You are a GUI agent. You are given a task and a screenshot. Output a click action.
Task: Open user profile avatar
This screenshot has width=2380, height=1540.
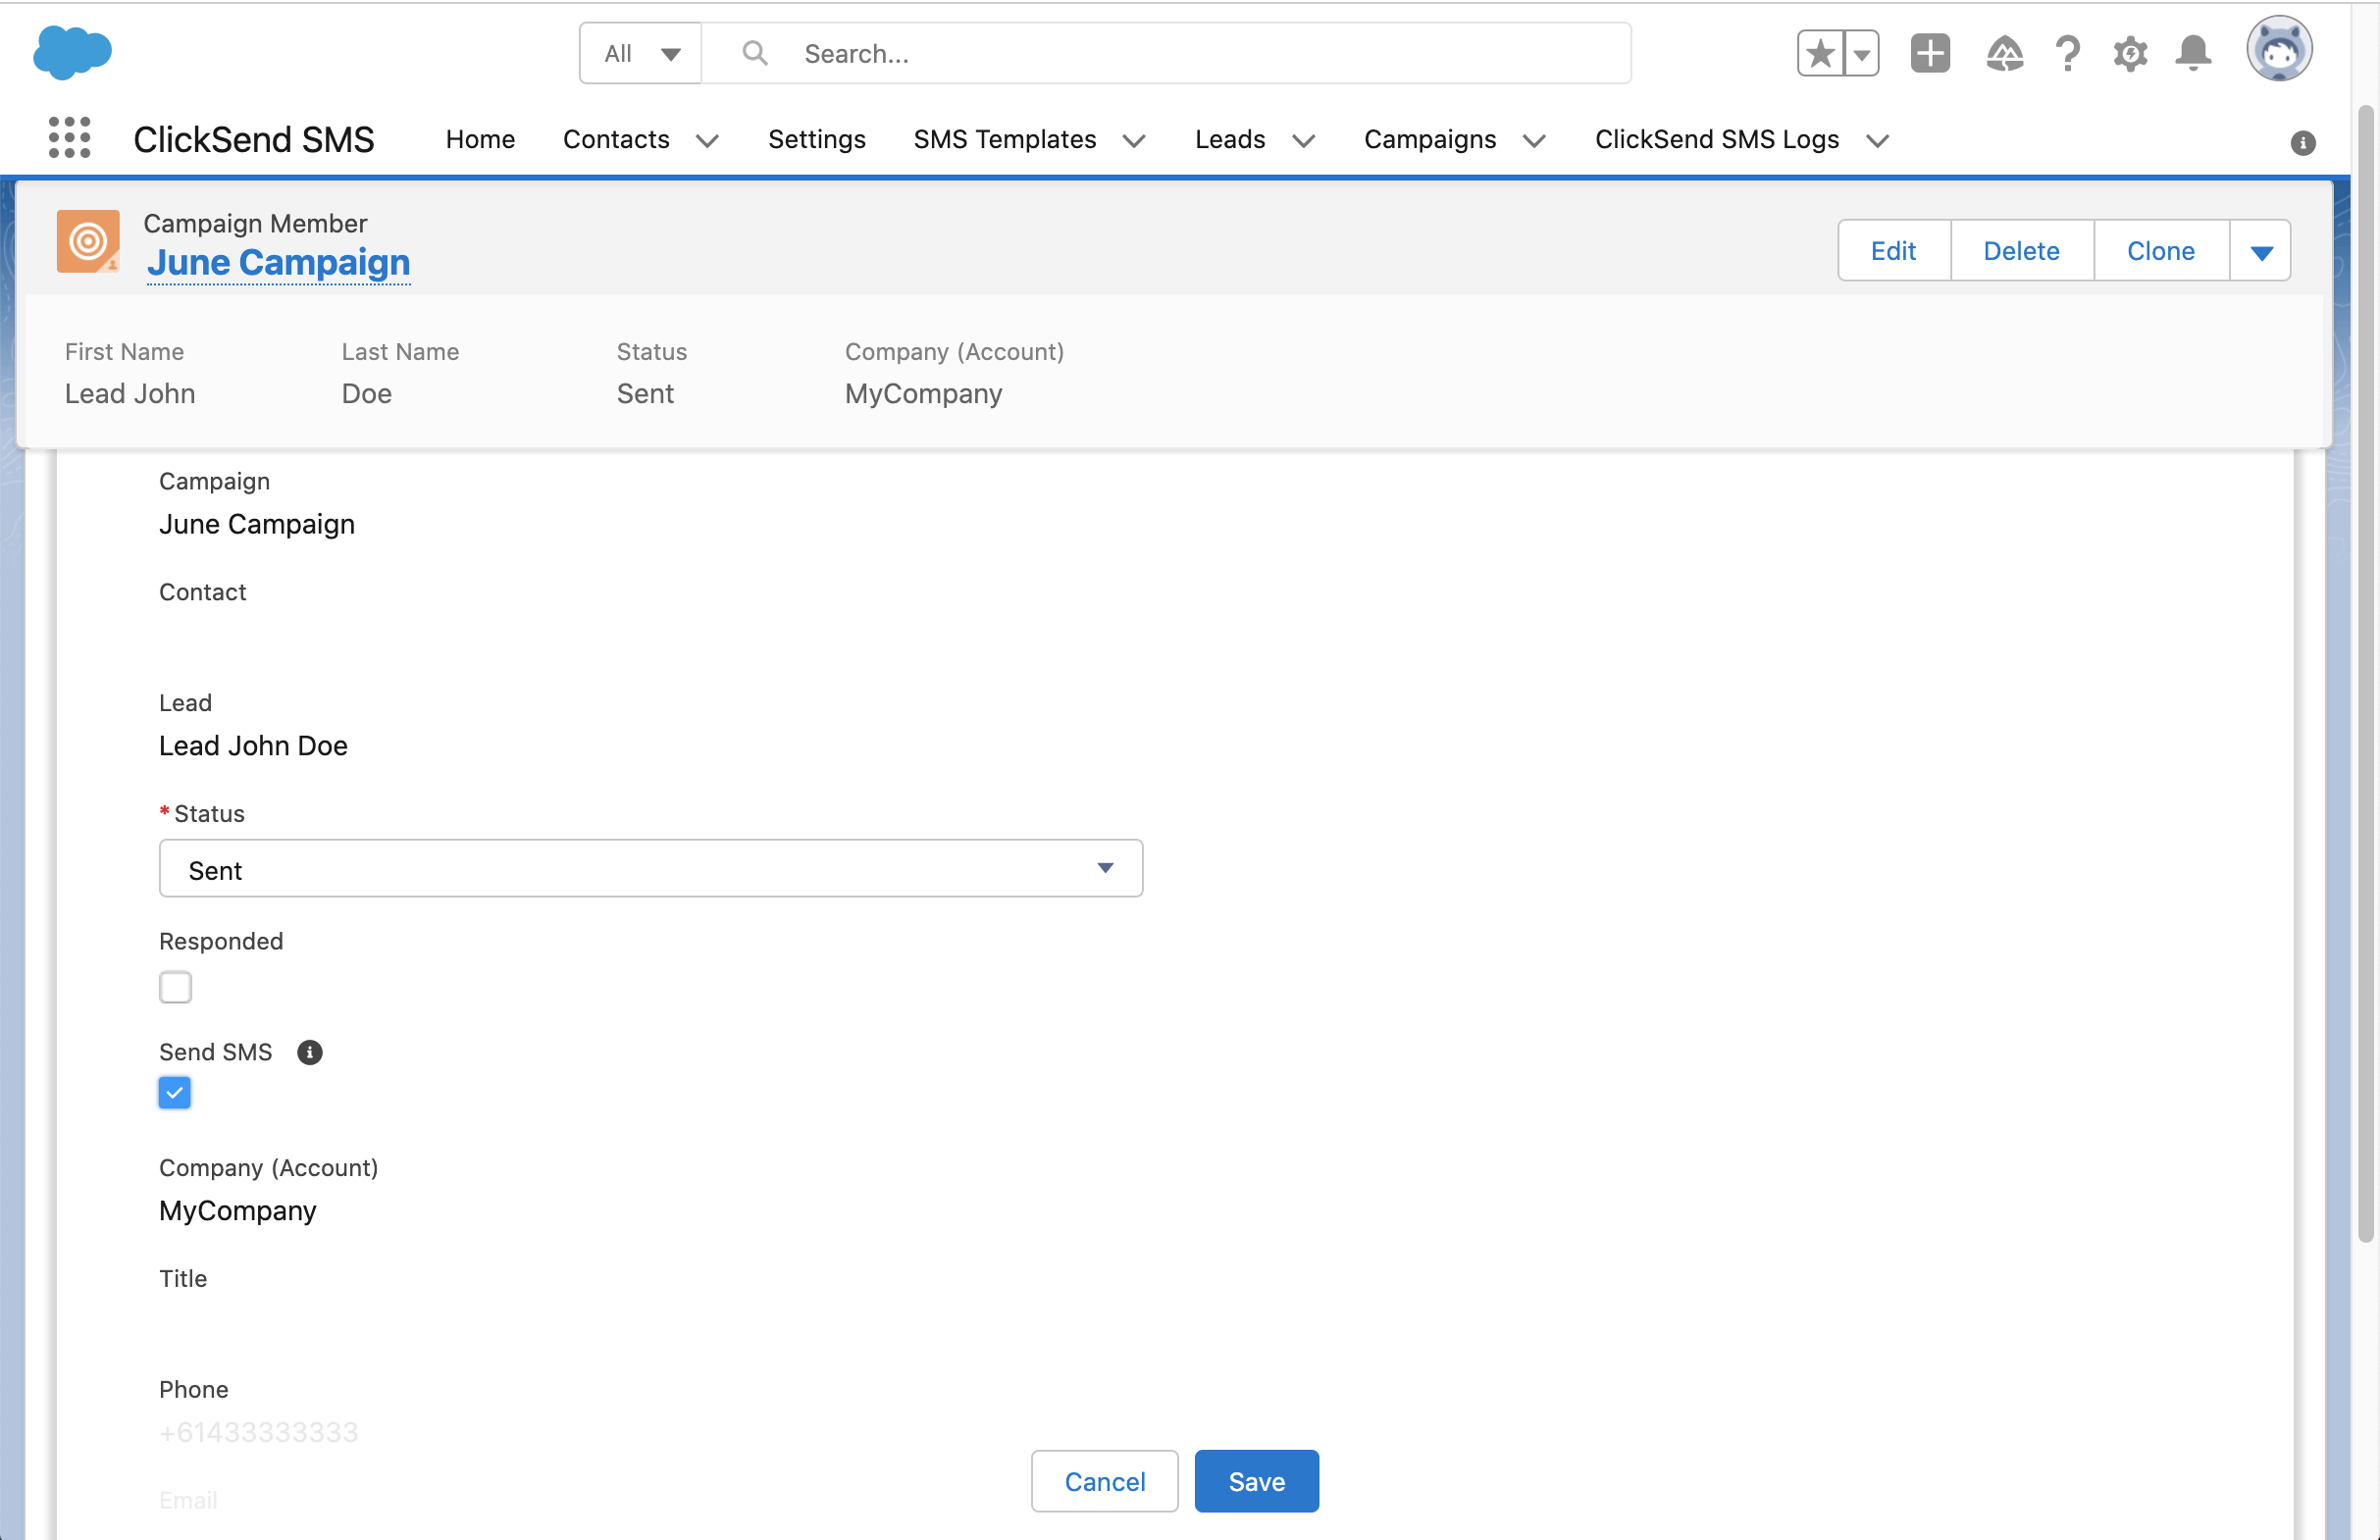2279,49
